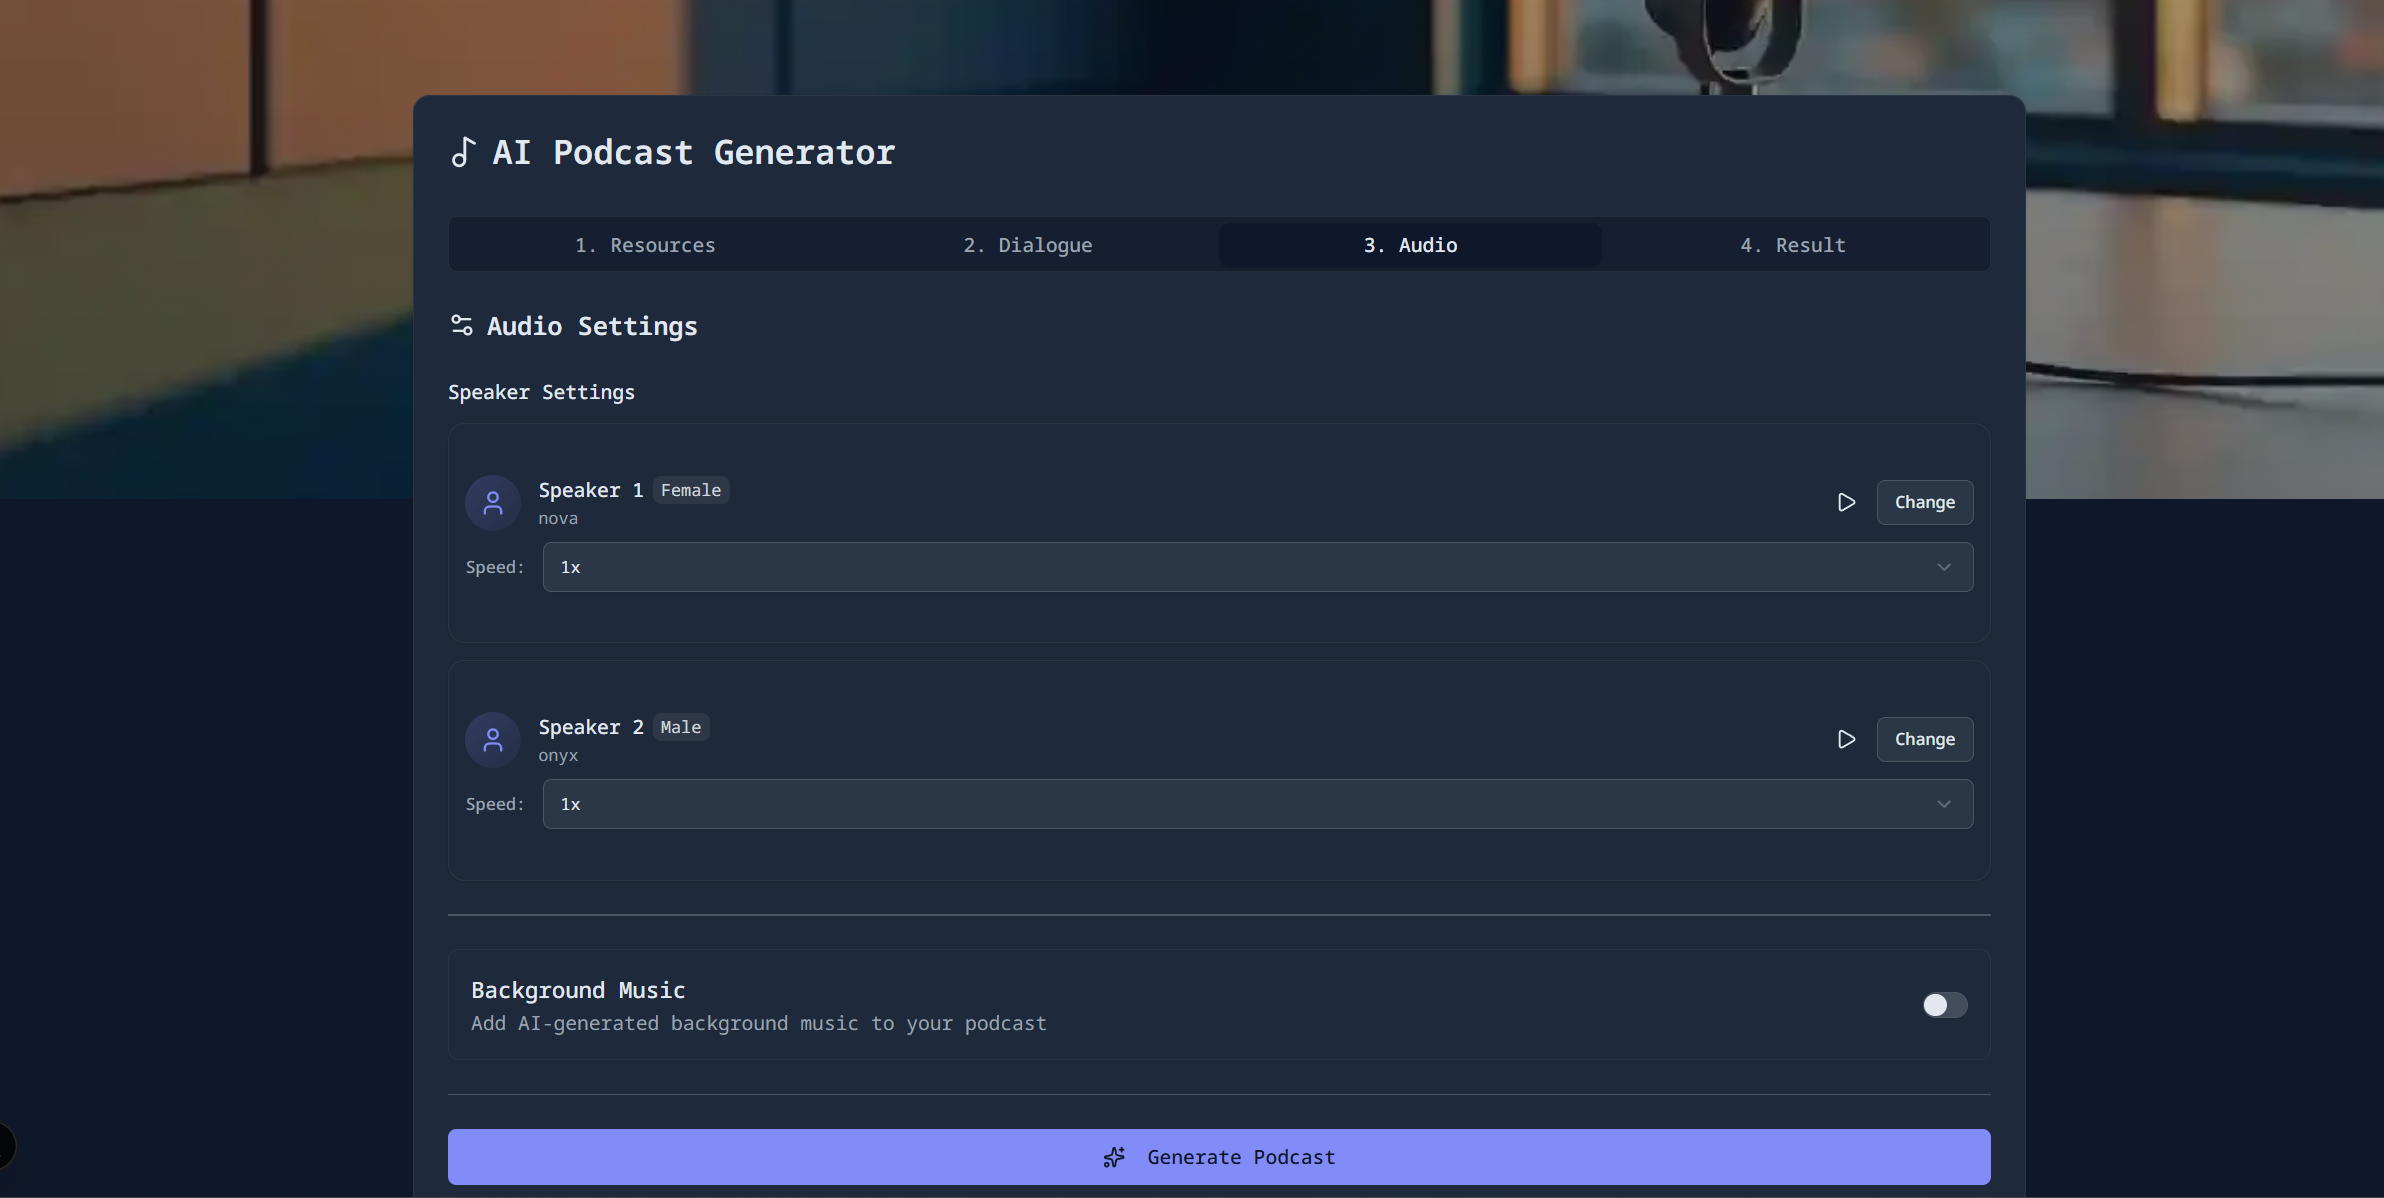Change Speaker 2 voice
2384x1198 pixels.
(1924, 739)
